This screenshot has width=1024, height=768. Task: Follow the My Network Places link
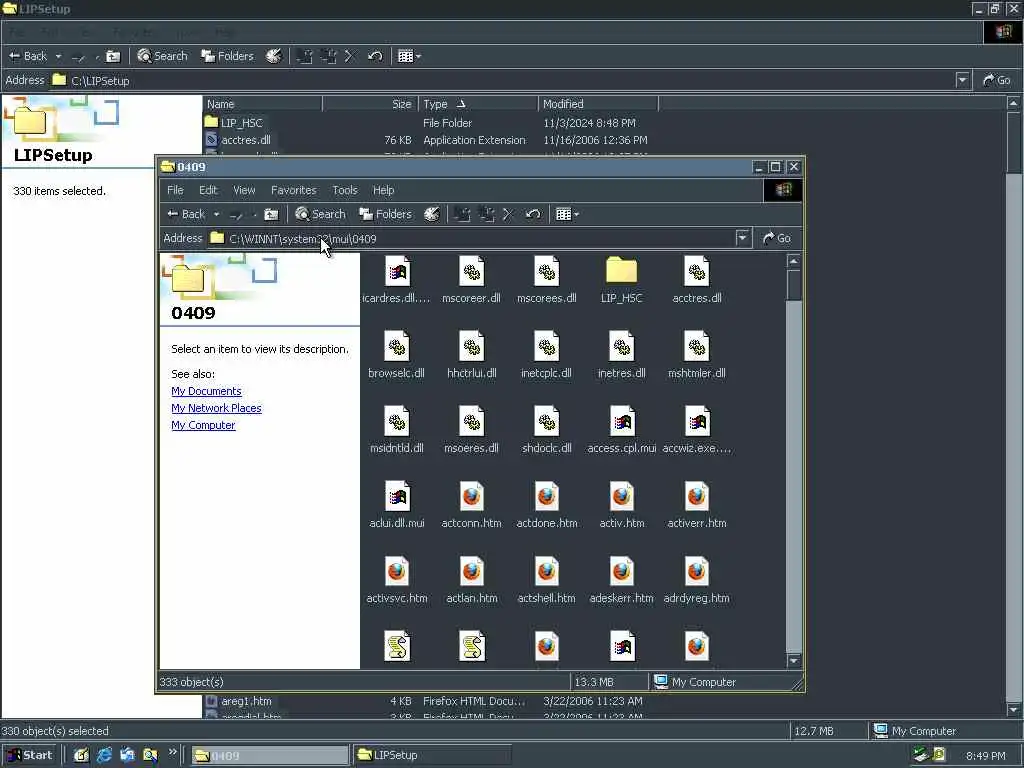click(216, 408)
